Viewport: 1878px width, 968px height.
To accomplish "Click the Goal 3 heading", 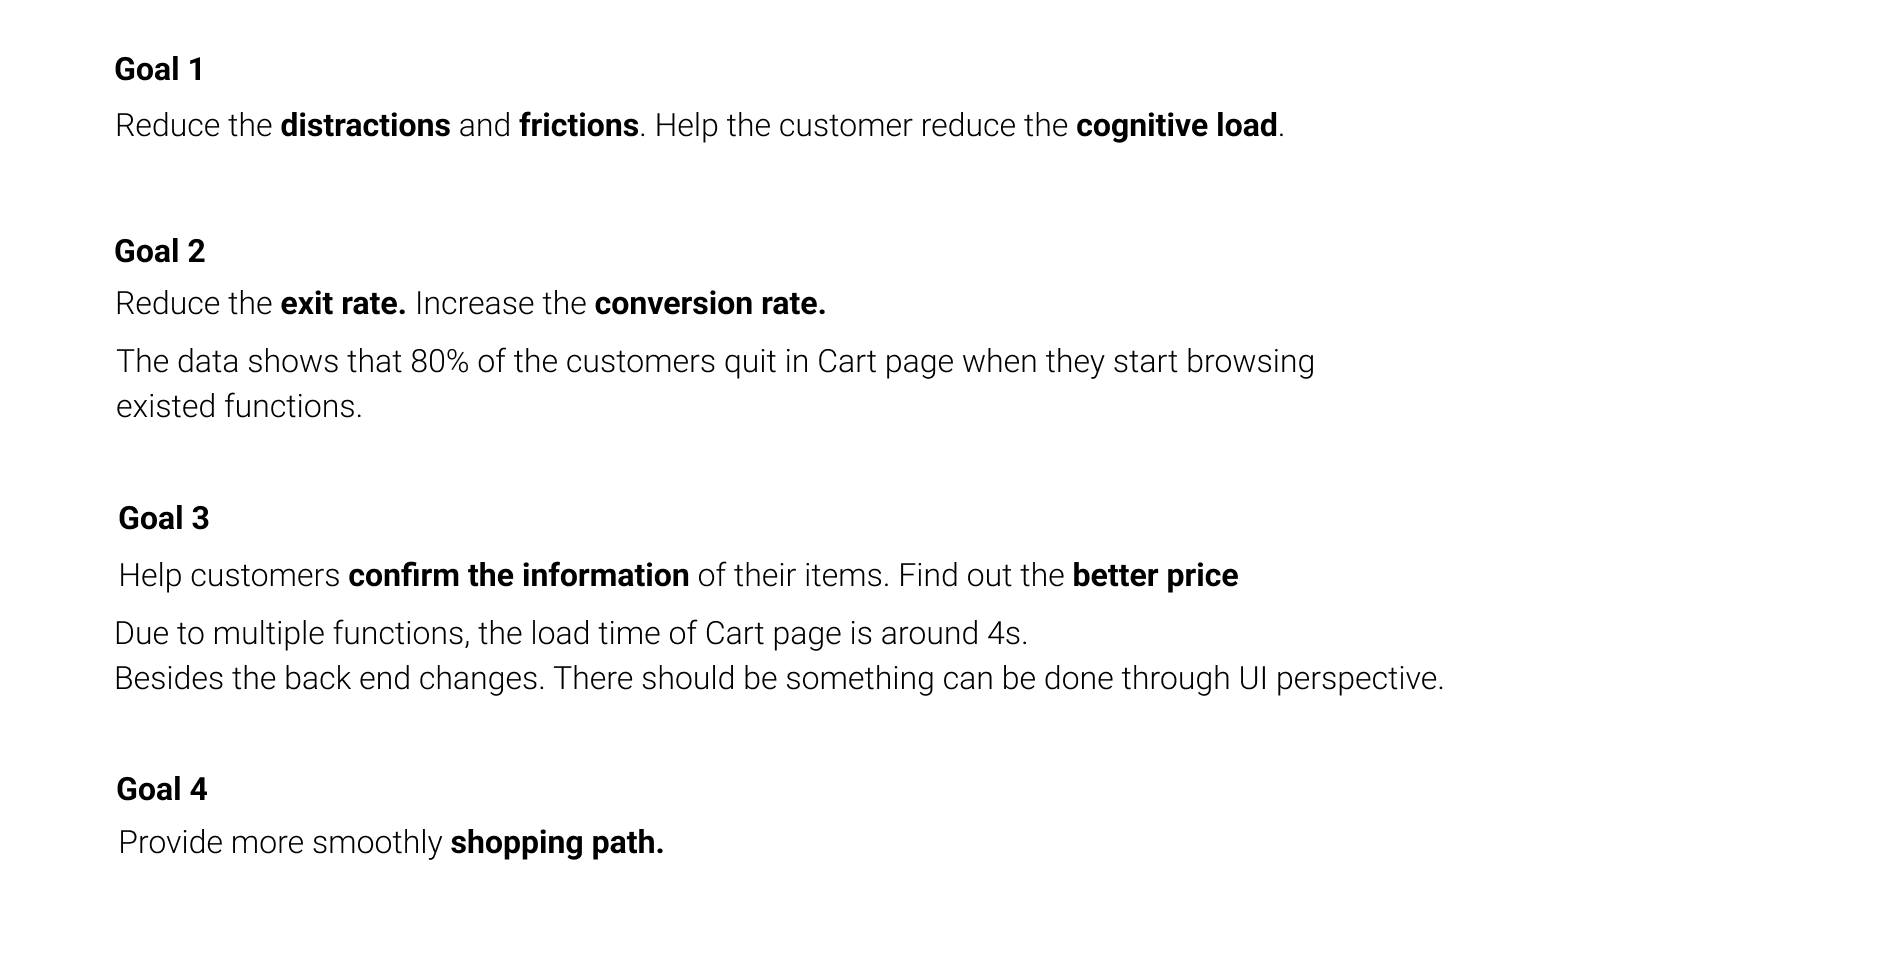I will pos(163,518).
